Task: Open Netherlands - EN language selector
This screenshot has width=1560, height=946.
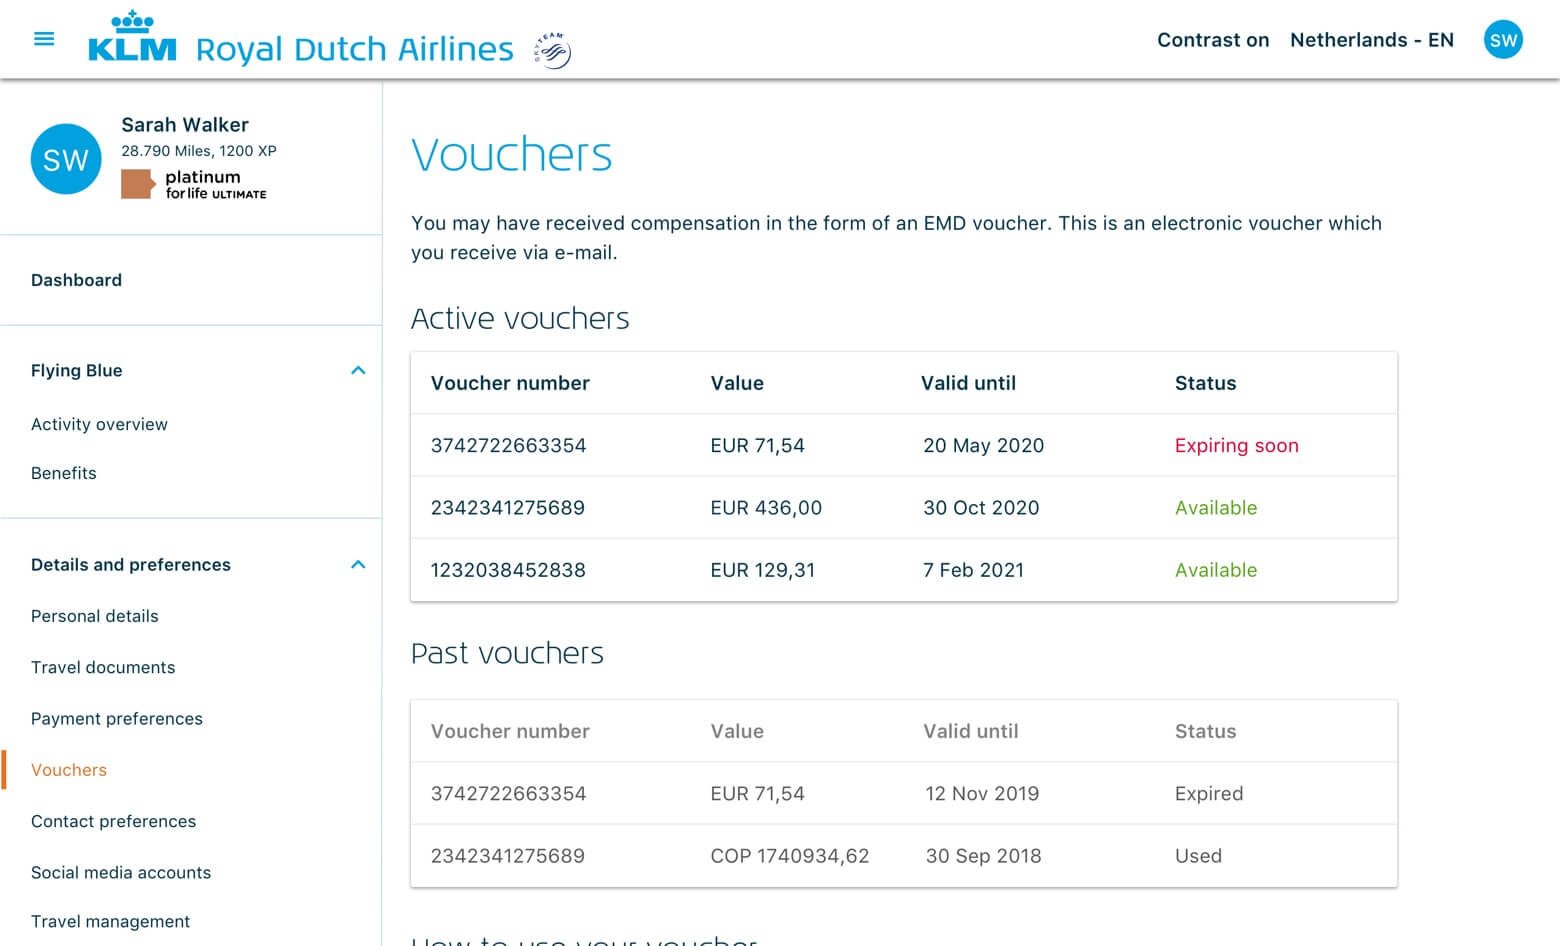Action: click(1371, 40)
